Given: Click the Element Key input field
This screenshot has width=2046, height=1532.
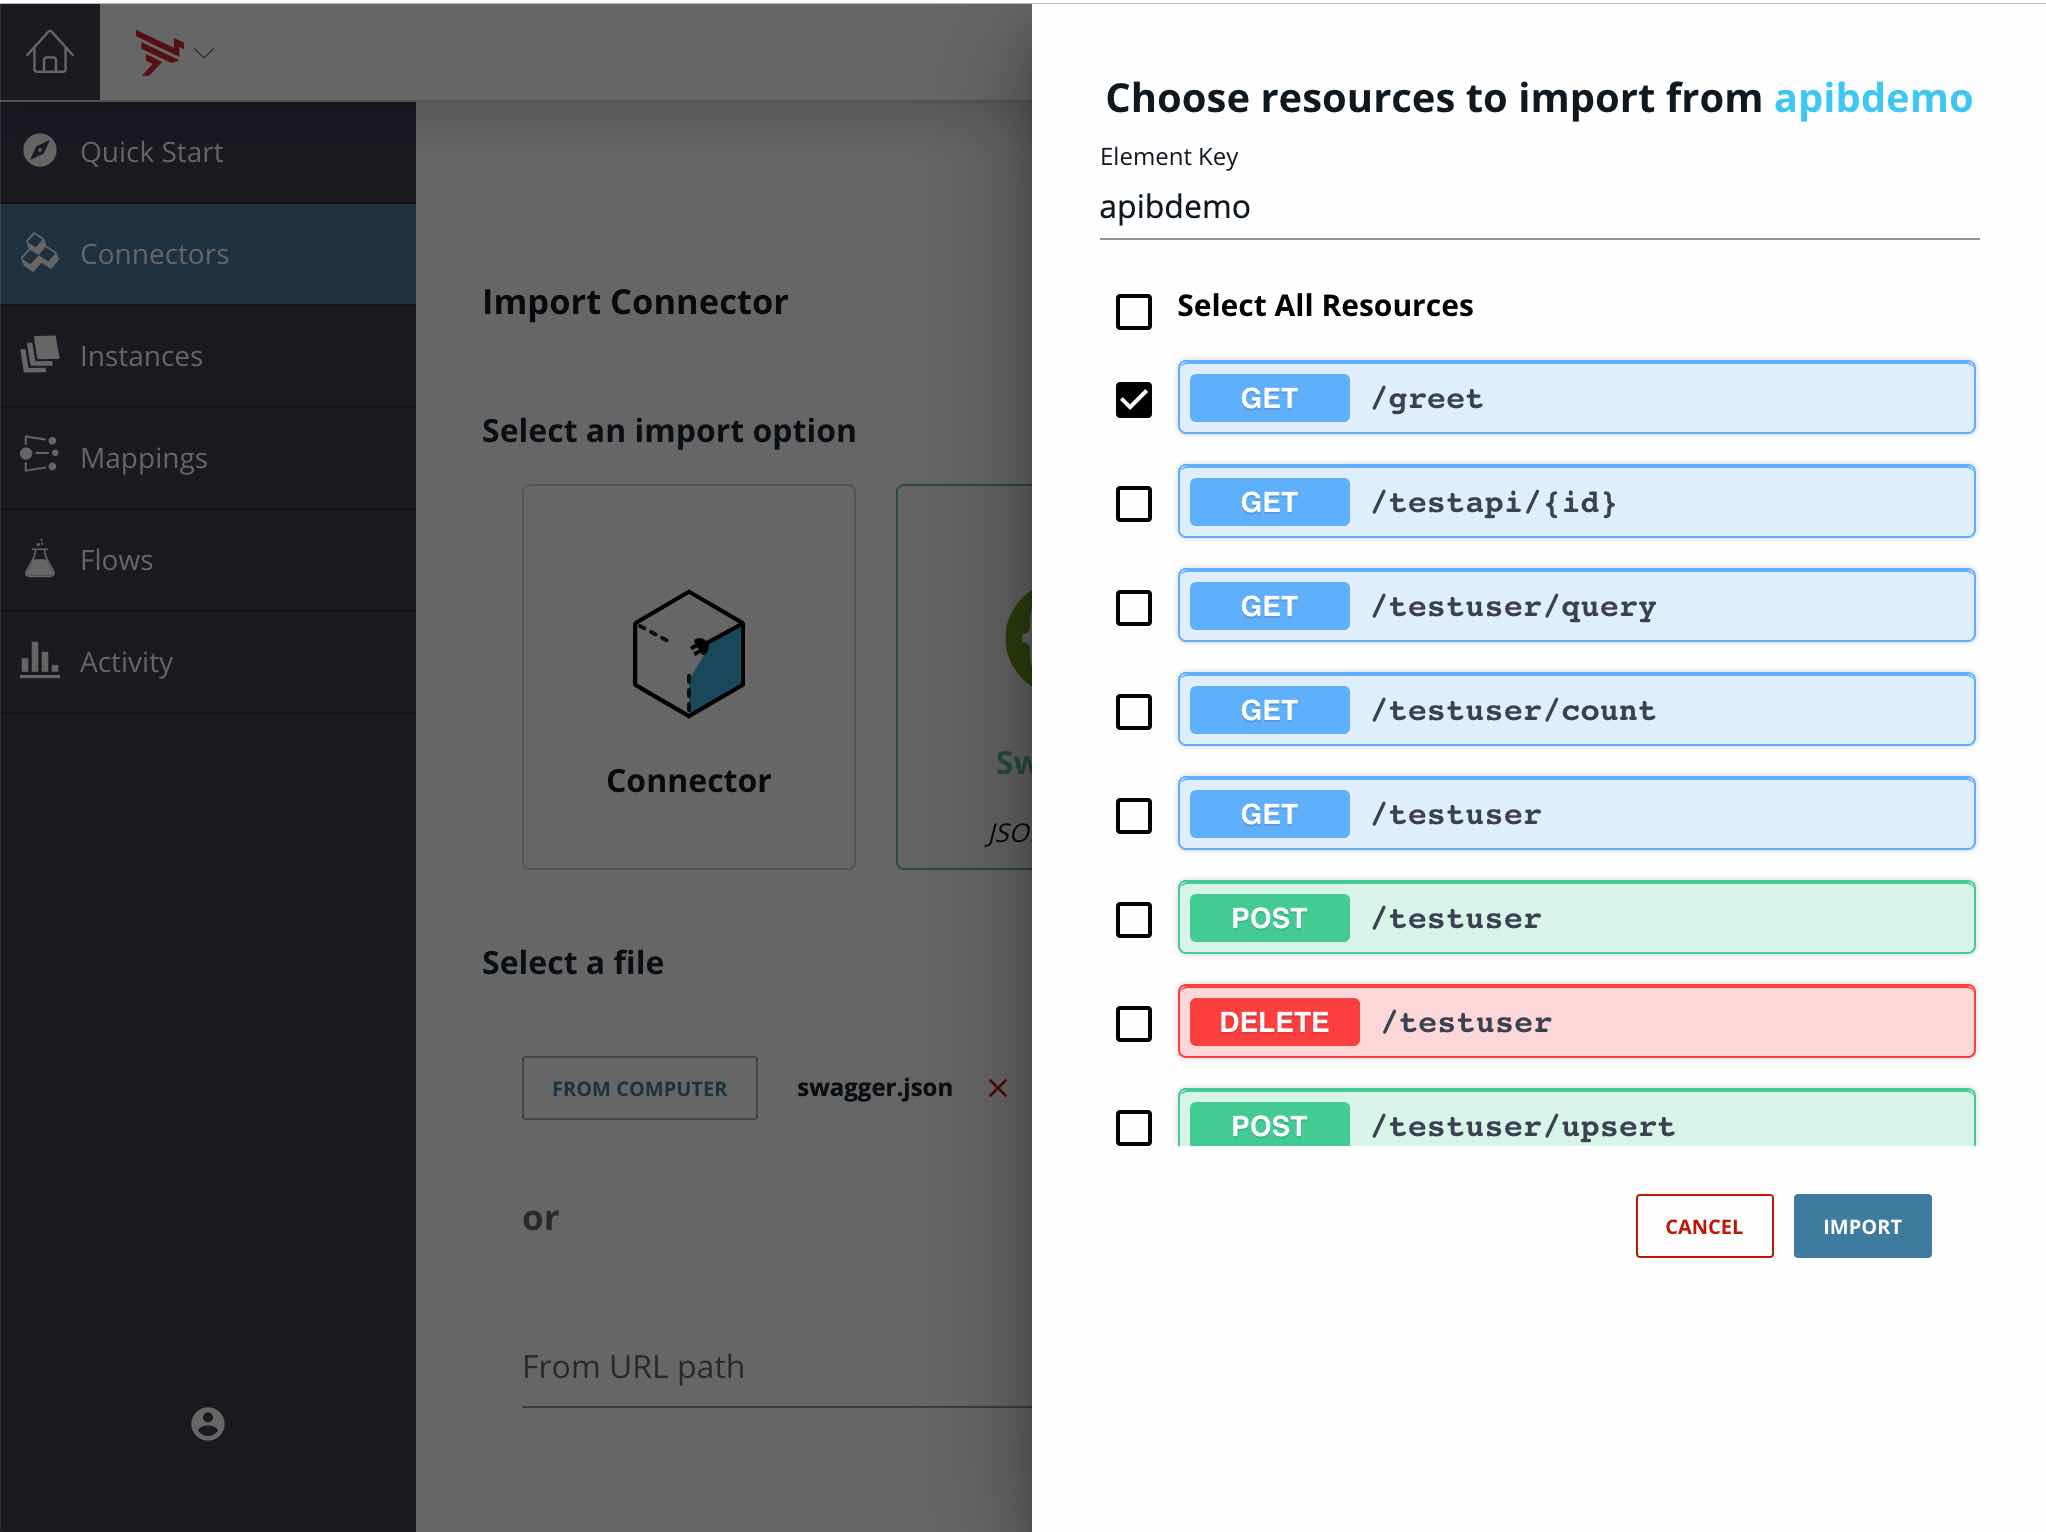Looking at the screenshot, I should tap(1539, 207).
